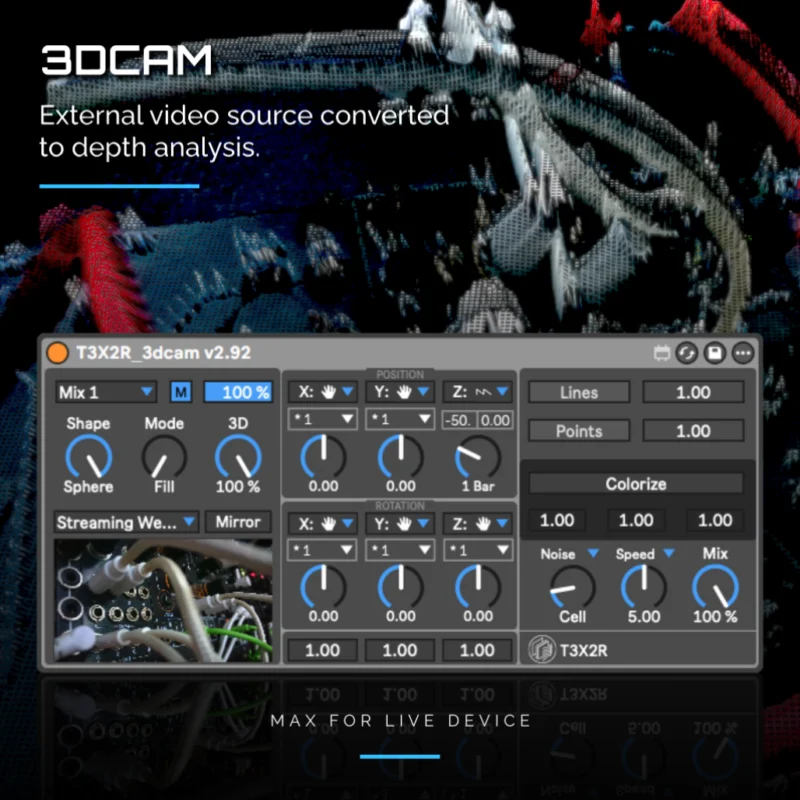Screen dimensions: 800x800
Task: Click the 100 % mix value field
Action: click(x=238, y=392)
